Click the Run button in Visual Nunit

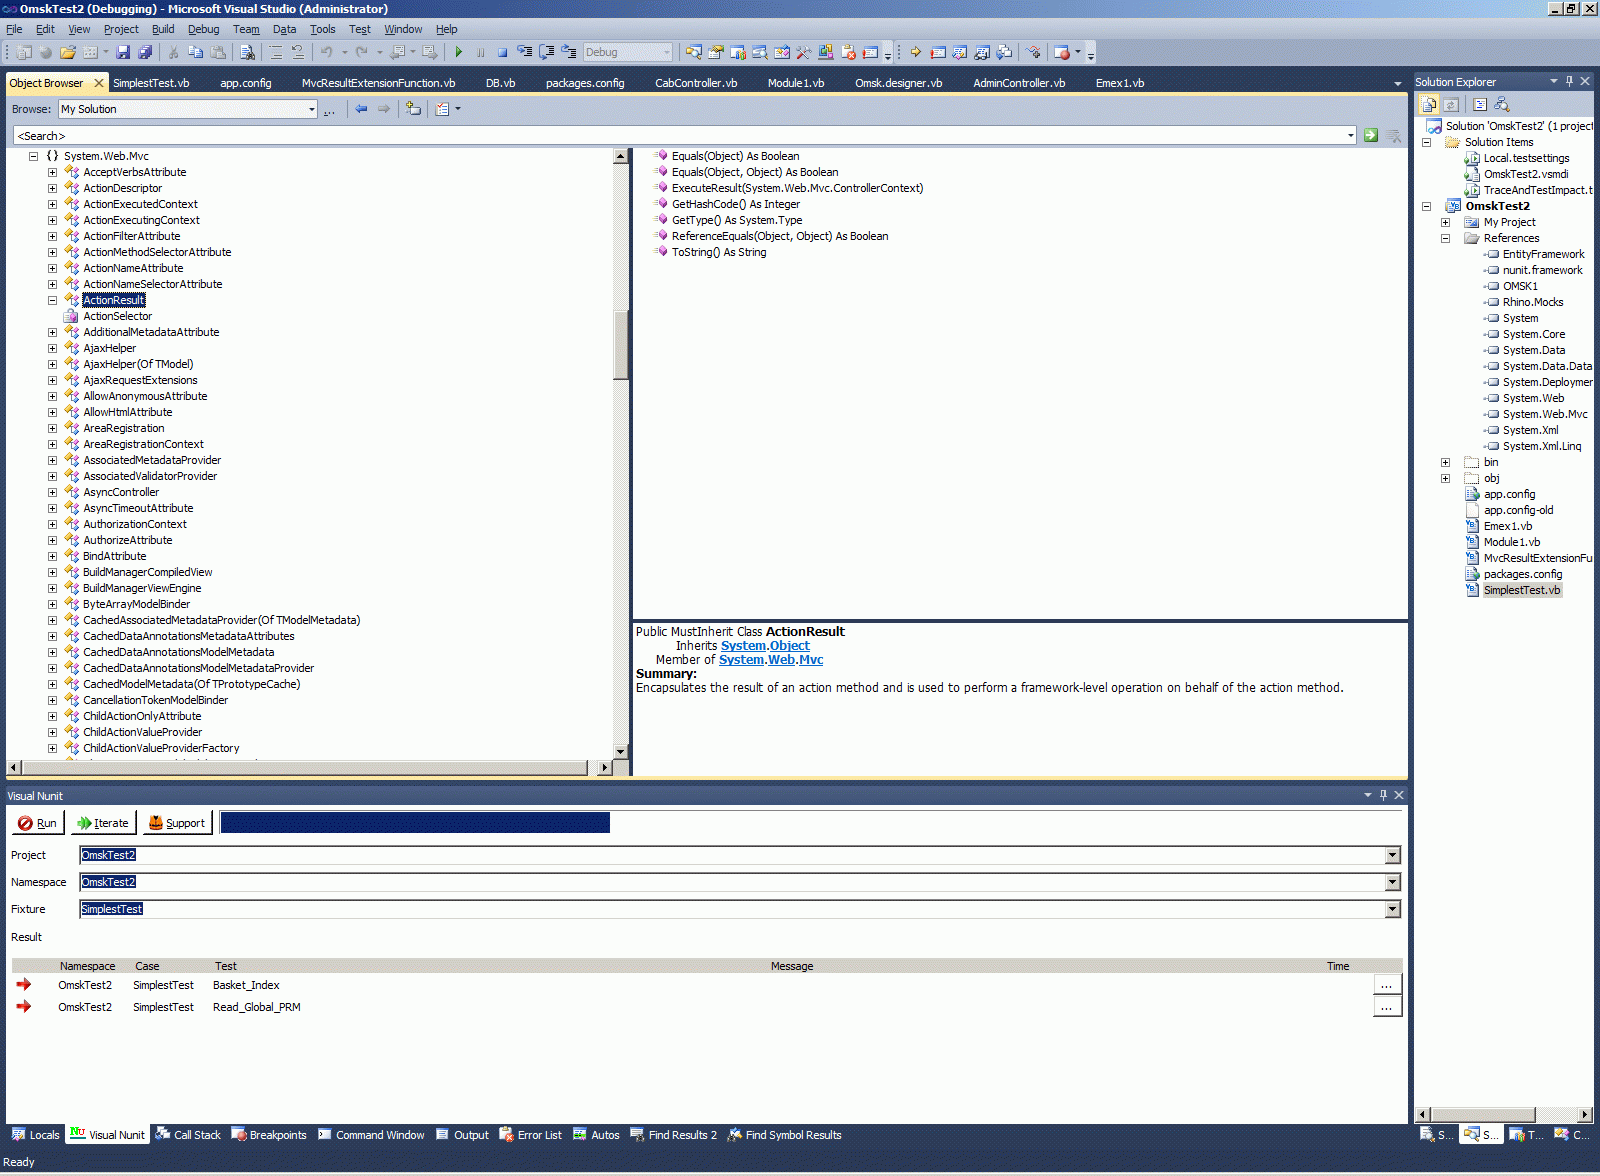coord(38,823)
